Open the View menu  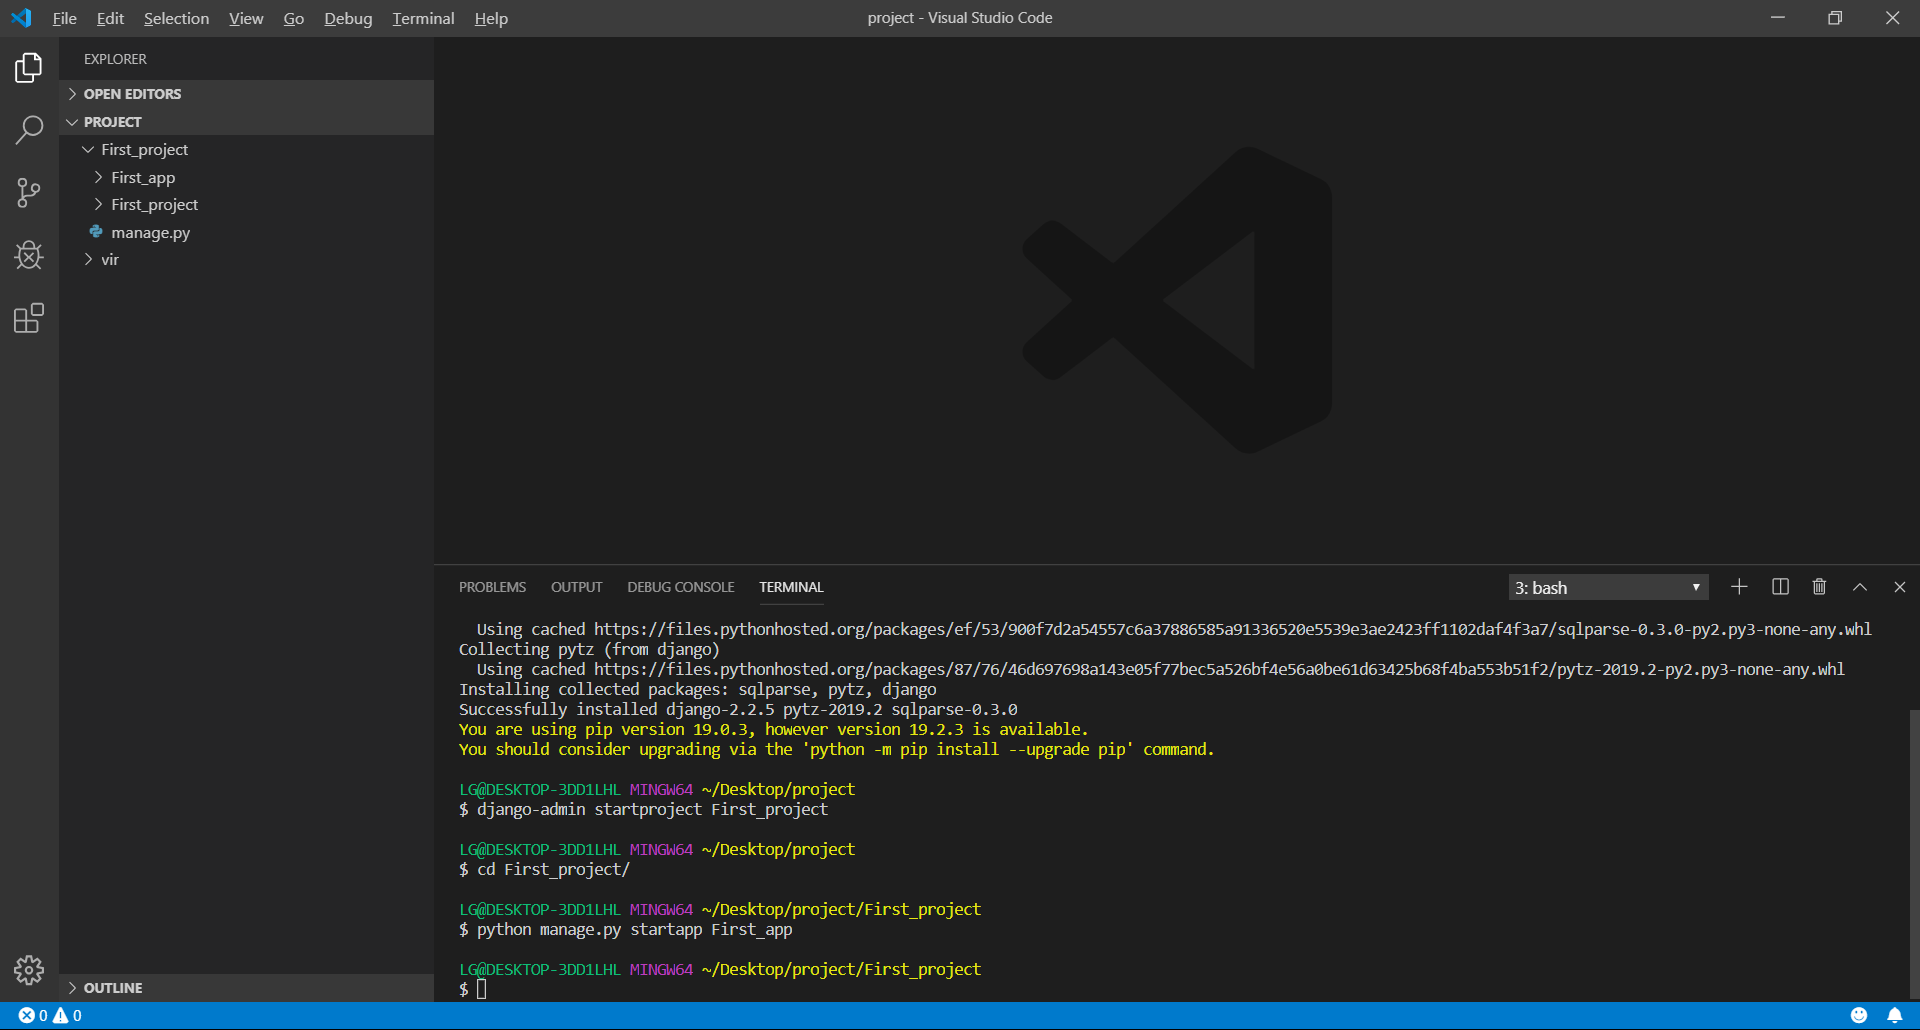246,18
